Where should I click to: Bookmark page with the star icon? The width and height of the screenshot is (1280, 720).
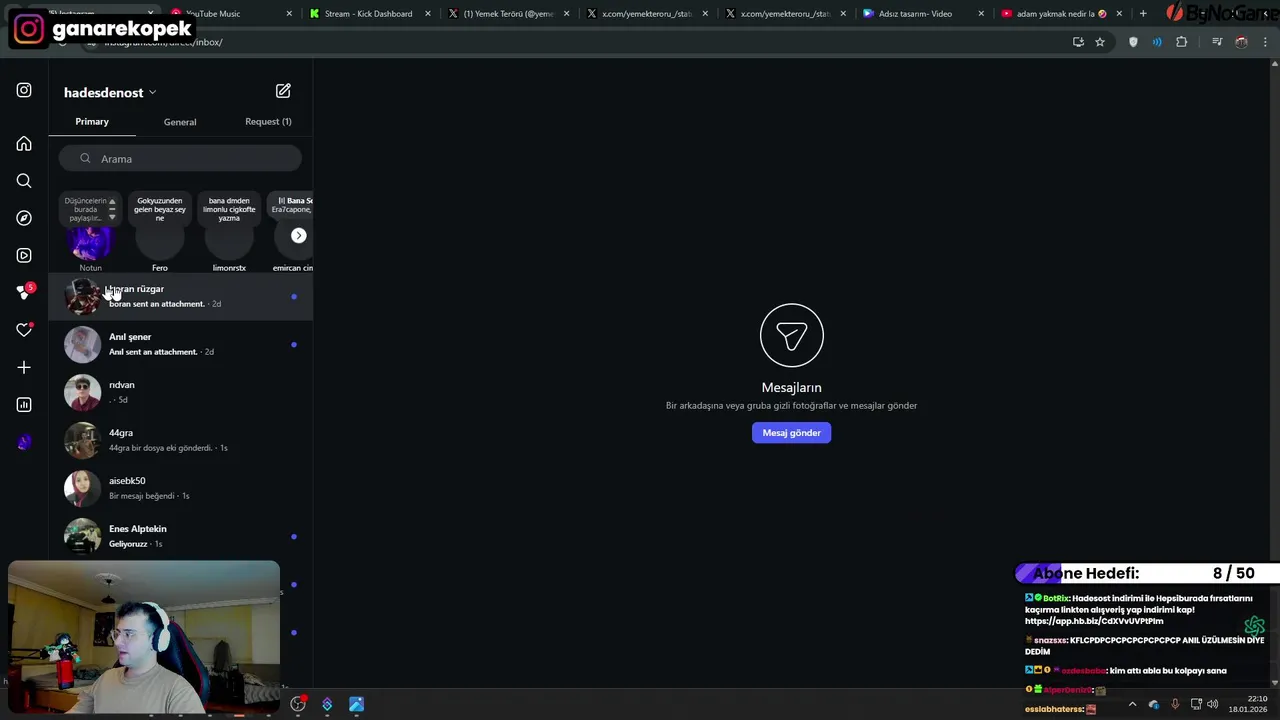[1100, 42]
